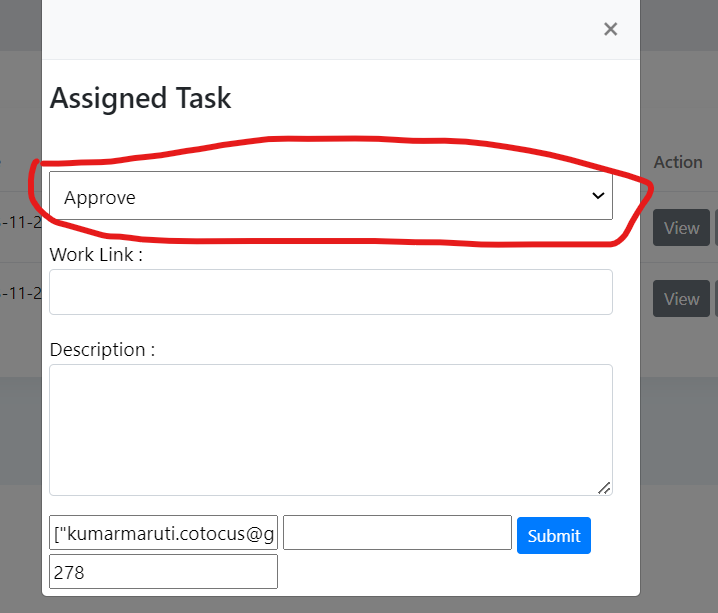Click the chevron arrow in Approve dropdown

pyautogui.click(x=598, y=196)
